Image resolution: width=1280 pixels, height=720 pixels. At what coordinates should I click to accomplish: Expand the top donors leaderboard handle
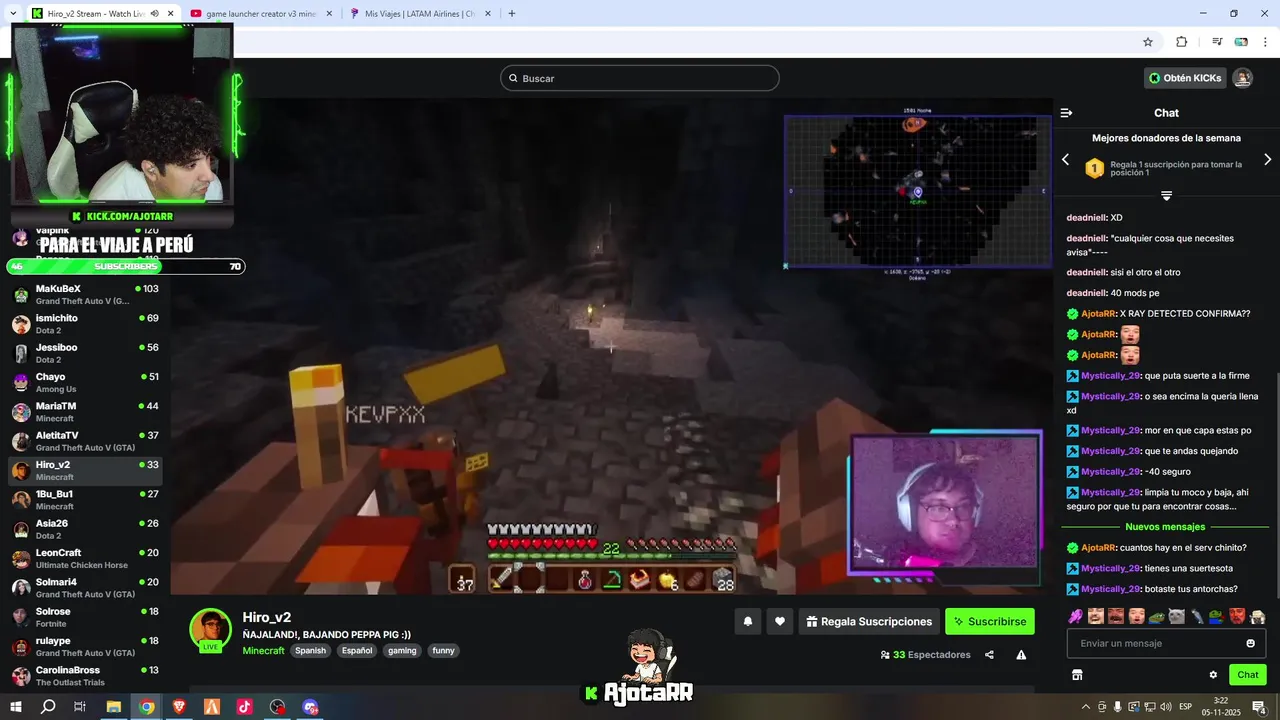coord(1166,195)
